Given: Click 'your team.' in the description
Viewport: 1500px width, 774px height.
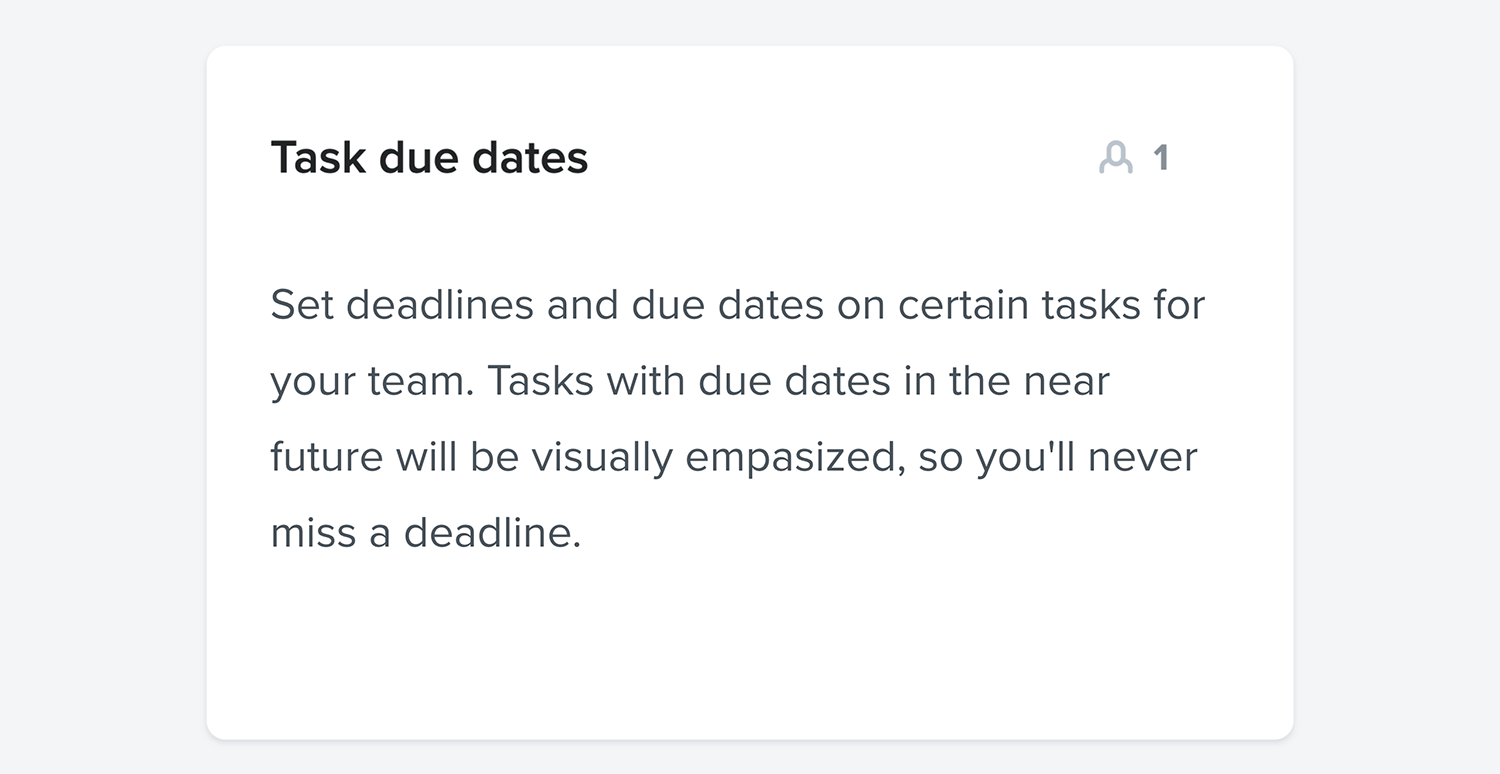Looking at the screenshot, I should coord(372,382).
